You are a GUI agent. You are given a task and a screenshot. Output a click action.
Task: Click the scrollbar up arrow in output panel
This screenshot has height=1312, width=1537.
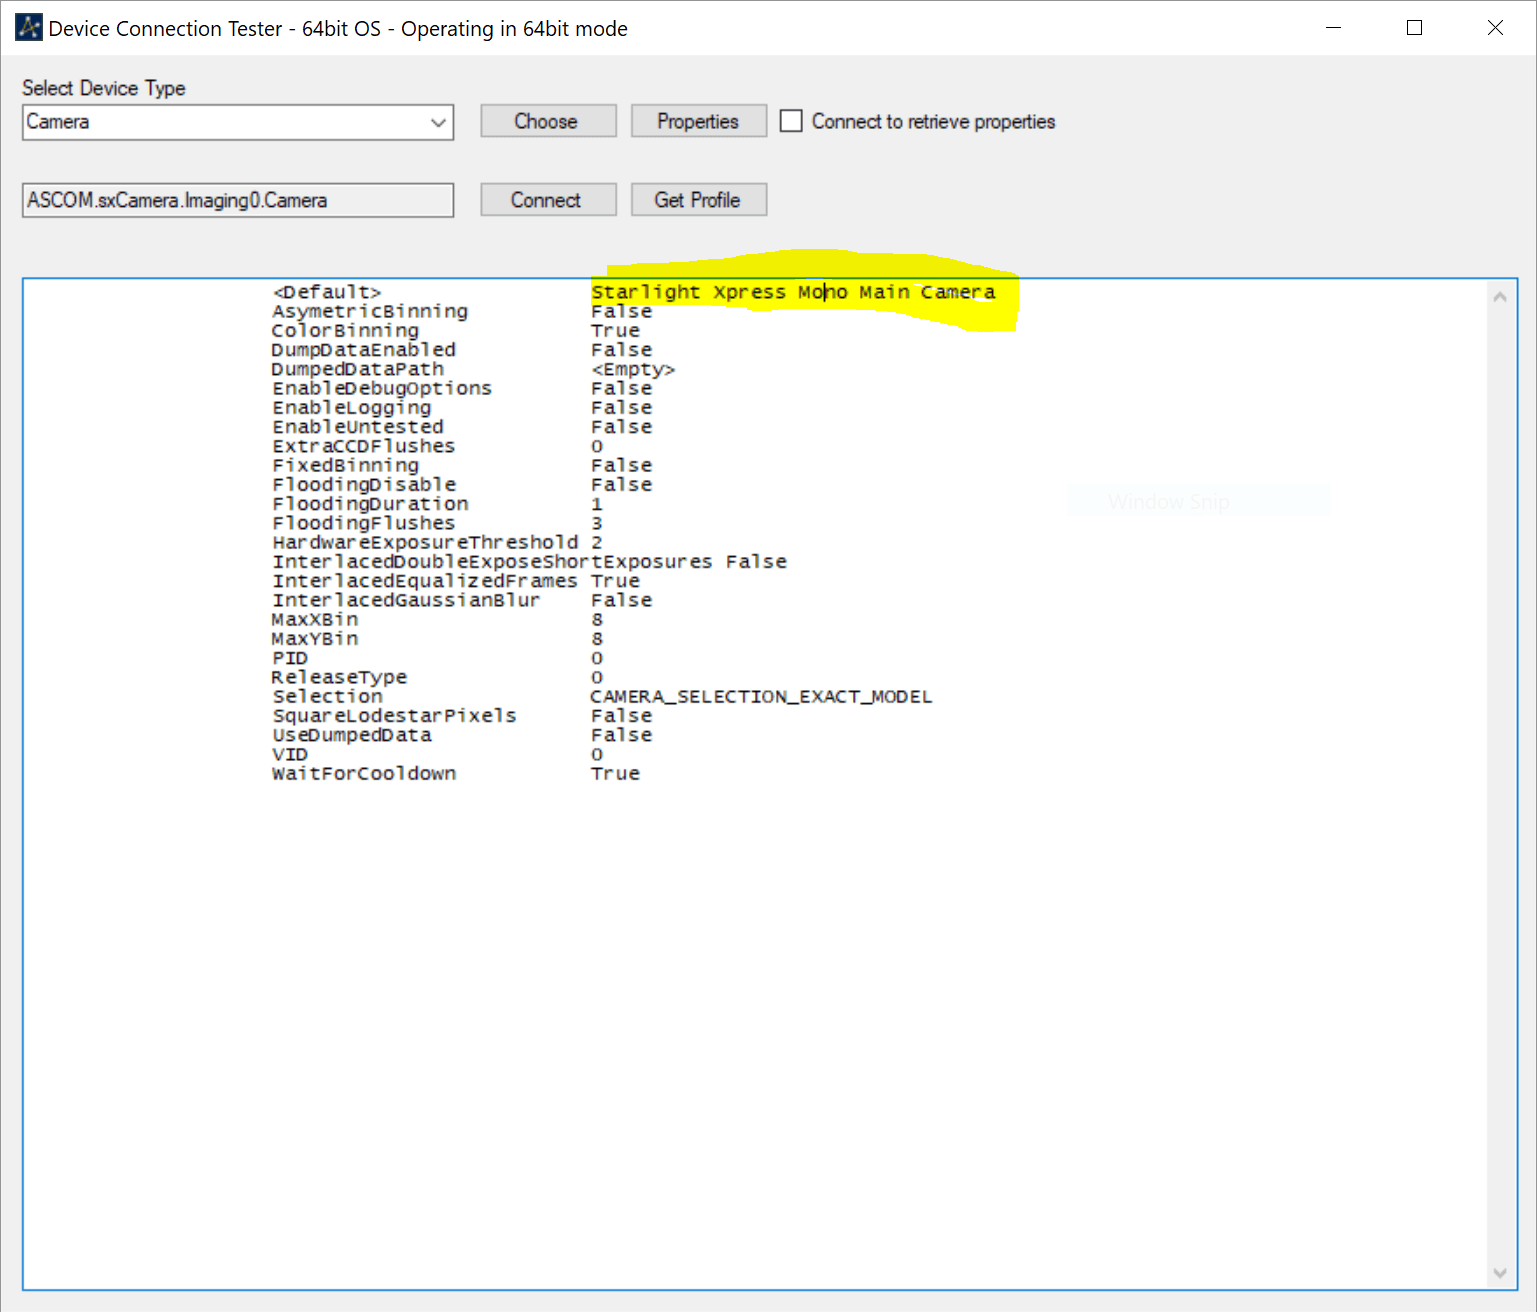pyautogui.click(x=1499, y=297)
